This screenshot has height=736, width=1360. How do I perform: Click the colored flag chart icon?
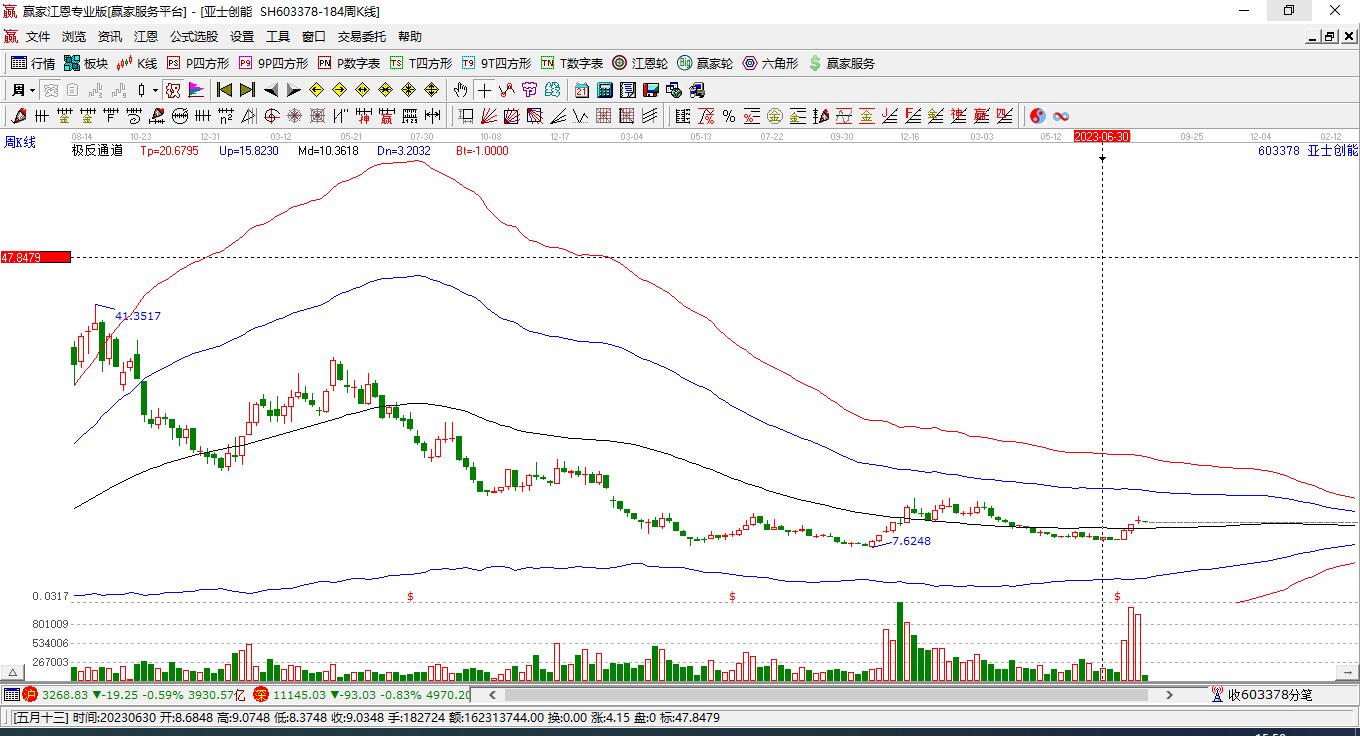[x=196, y=90]
